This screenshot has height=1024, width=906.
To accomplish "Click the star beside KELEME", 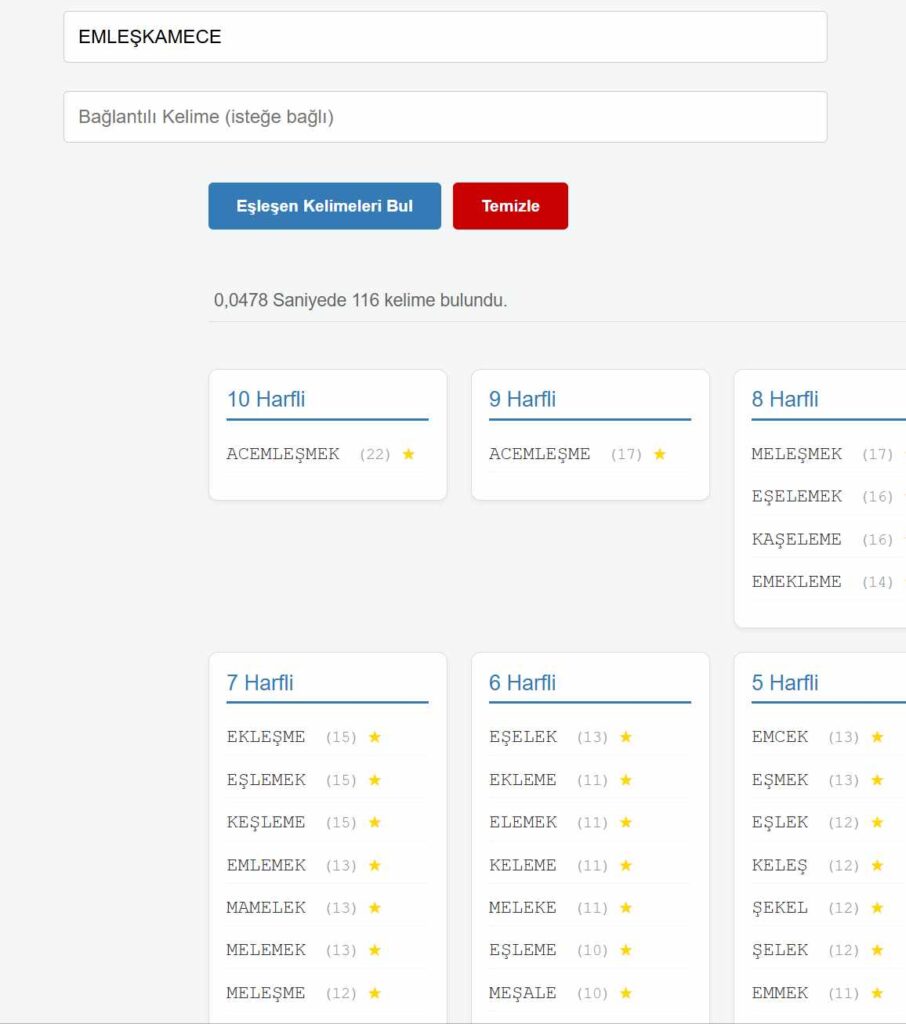I will [x=626, y=865].
